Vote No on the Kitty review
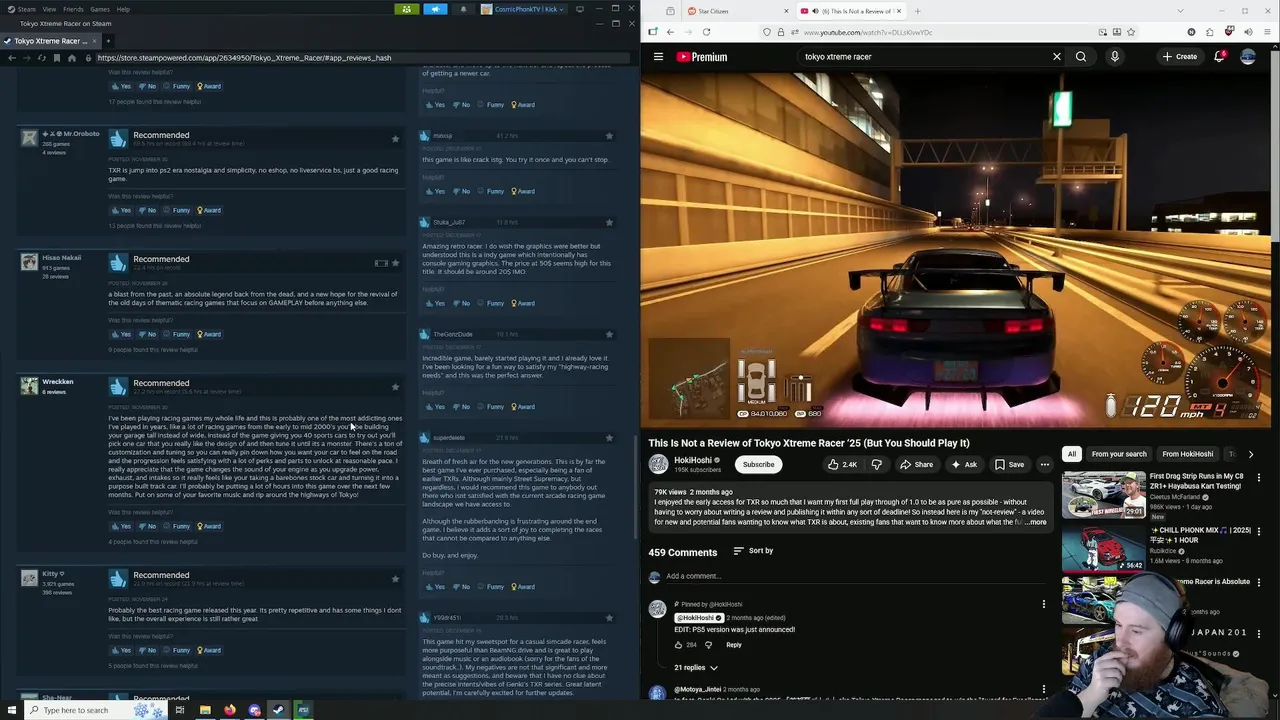 (x=148, y=650)
